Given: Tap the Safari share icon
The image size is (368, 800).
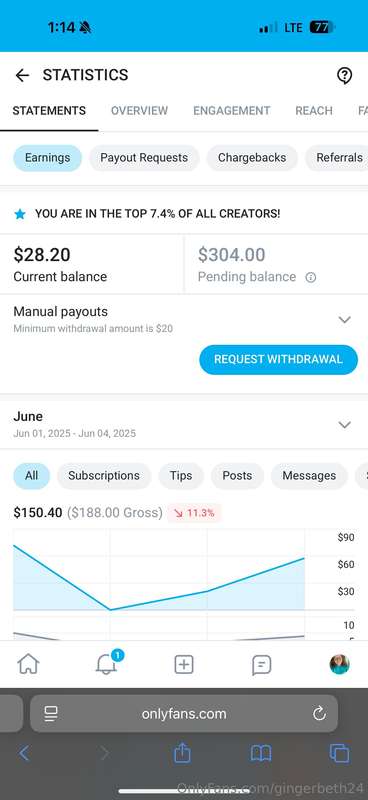Looking at the screenshot, I should pos(182,752).
